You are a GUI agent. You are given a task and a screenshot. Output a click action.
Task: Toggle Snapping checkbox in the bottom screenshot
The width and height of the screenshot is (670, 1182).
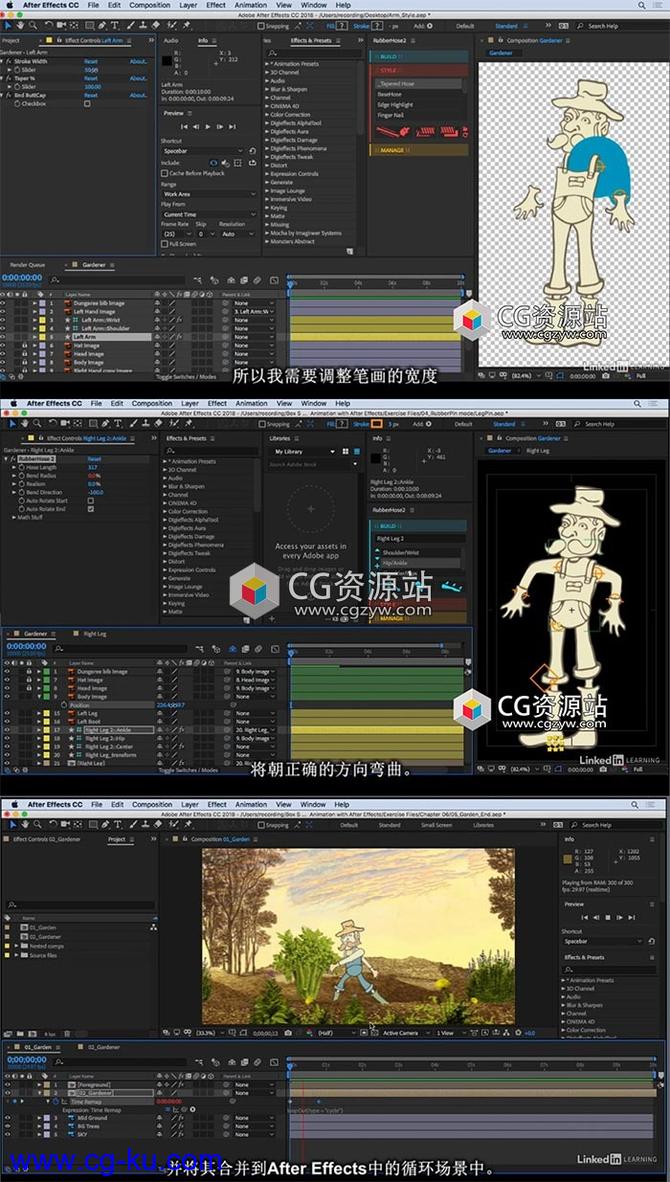[262, 825]
